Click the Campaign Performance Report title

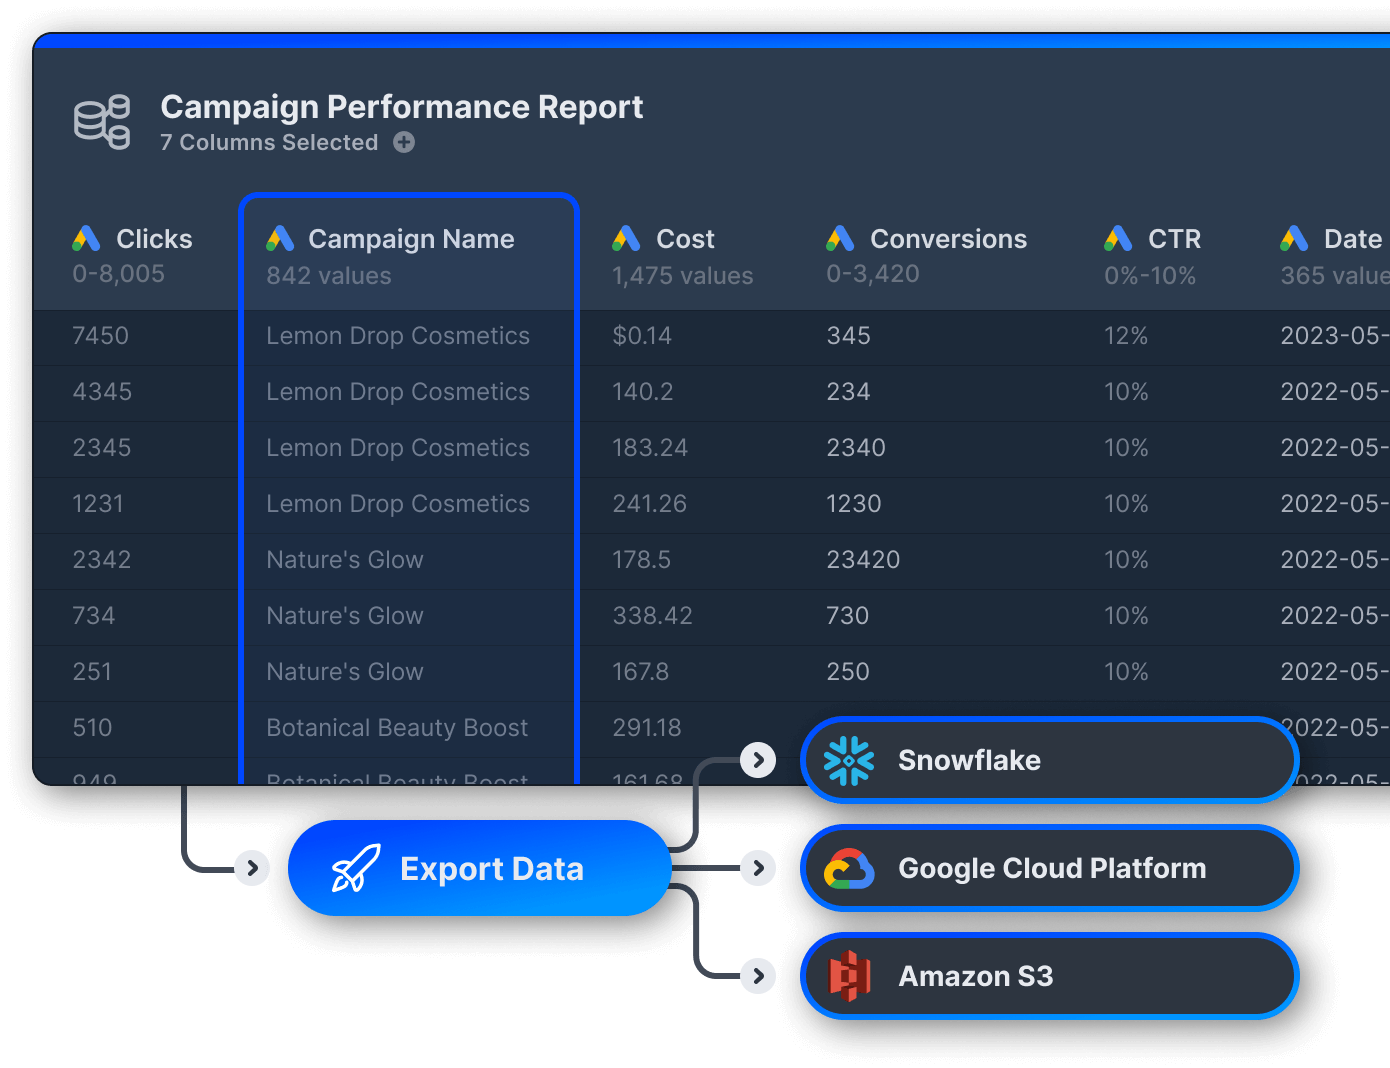(x=402, y=107)
